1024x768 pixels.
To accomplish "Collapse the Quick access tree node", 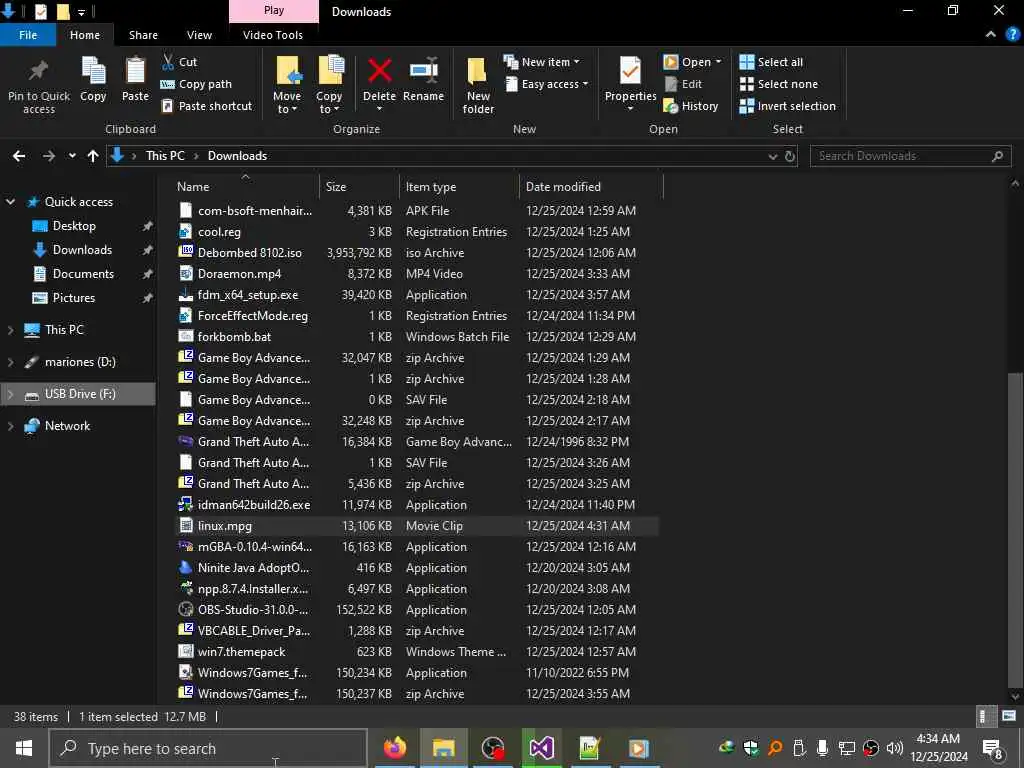I will (x=10, y=202).
